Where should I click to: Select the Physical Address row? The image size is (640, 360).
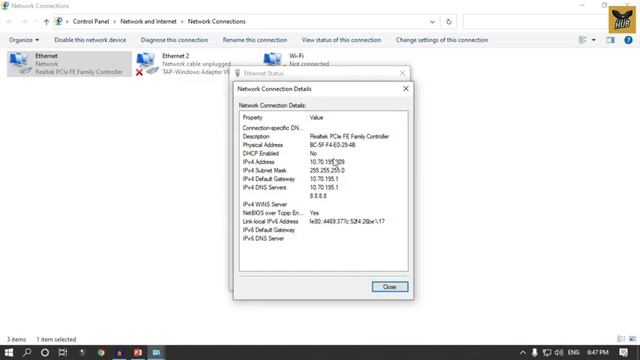[x=323, y=145]
